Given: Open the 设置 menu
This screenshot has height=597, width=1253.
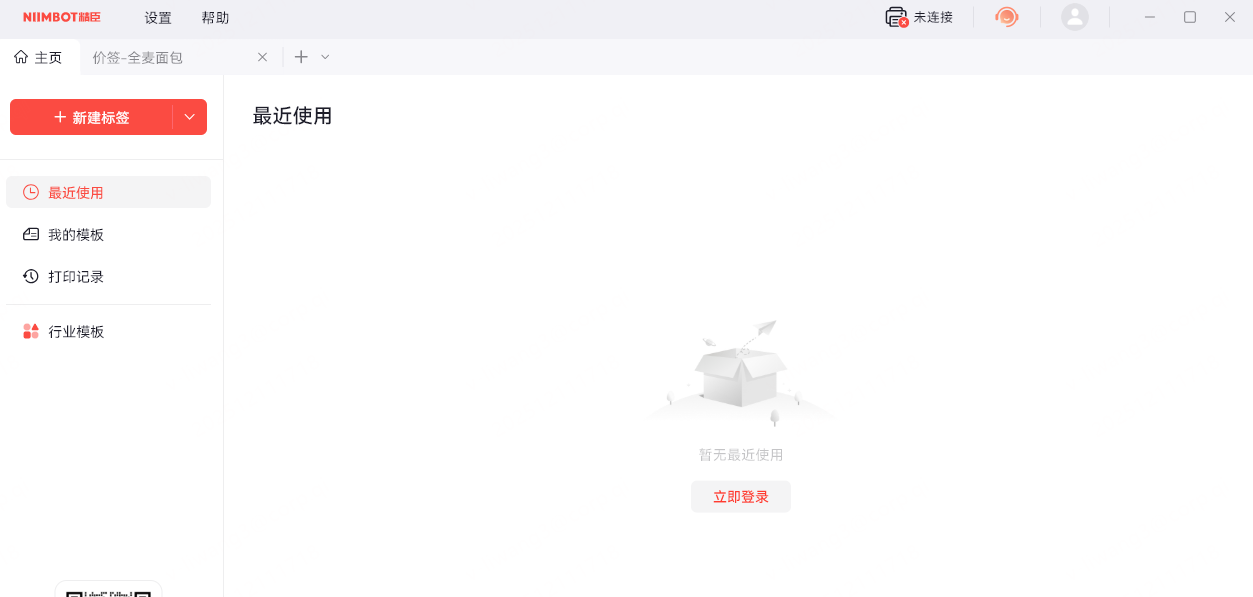Looking at the screenshot, I should pos(158,18).
